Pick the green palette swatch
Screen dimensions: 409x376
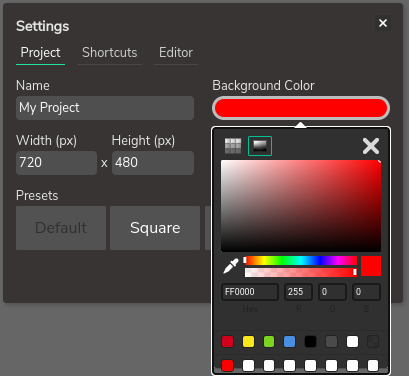[269, 342]
